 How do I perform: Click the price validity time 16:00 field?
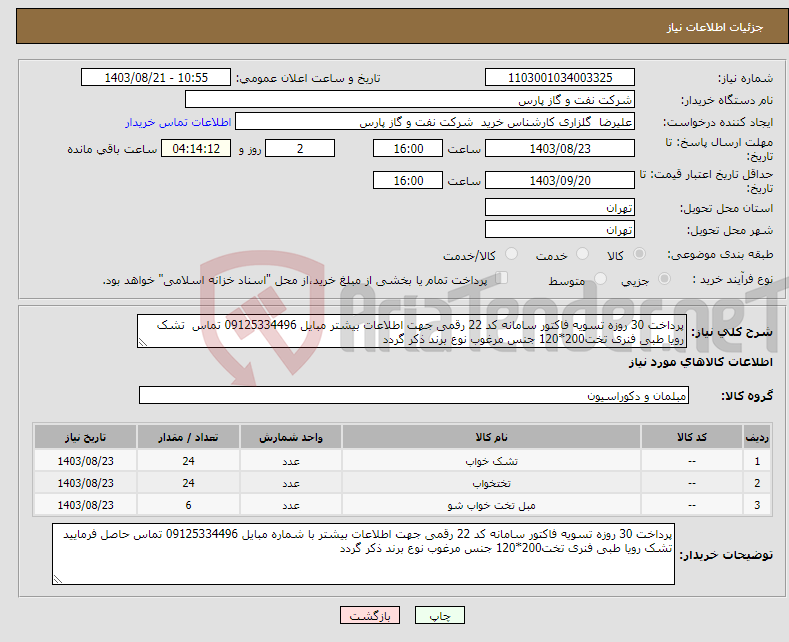[x=408, y=180]
